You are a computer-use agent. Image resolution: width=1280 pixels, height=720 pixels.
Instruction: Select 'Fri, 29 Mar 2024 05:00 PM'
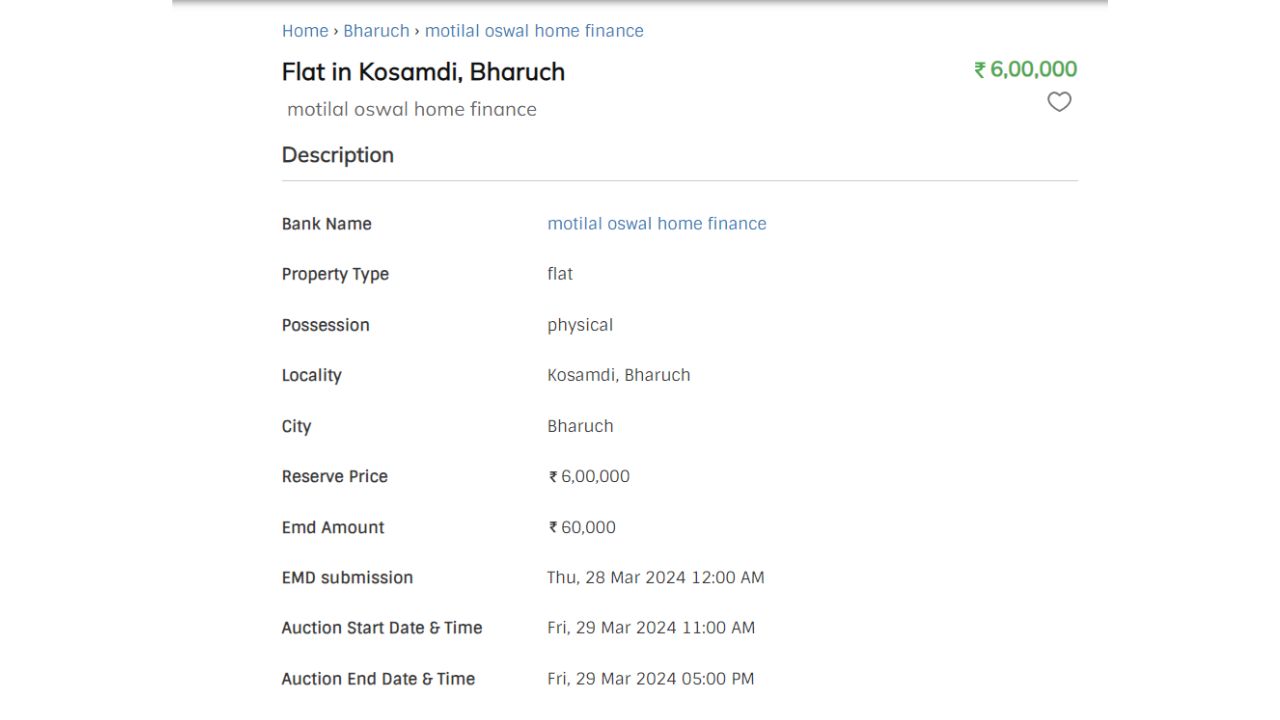coord(651,679)
